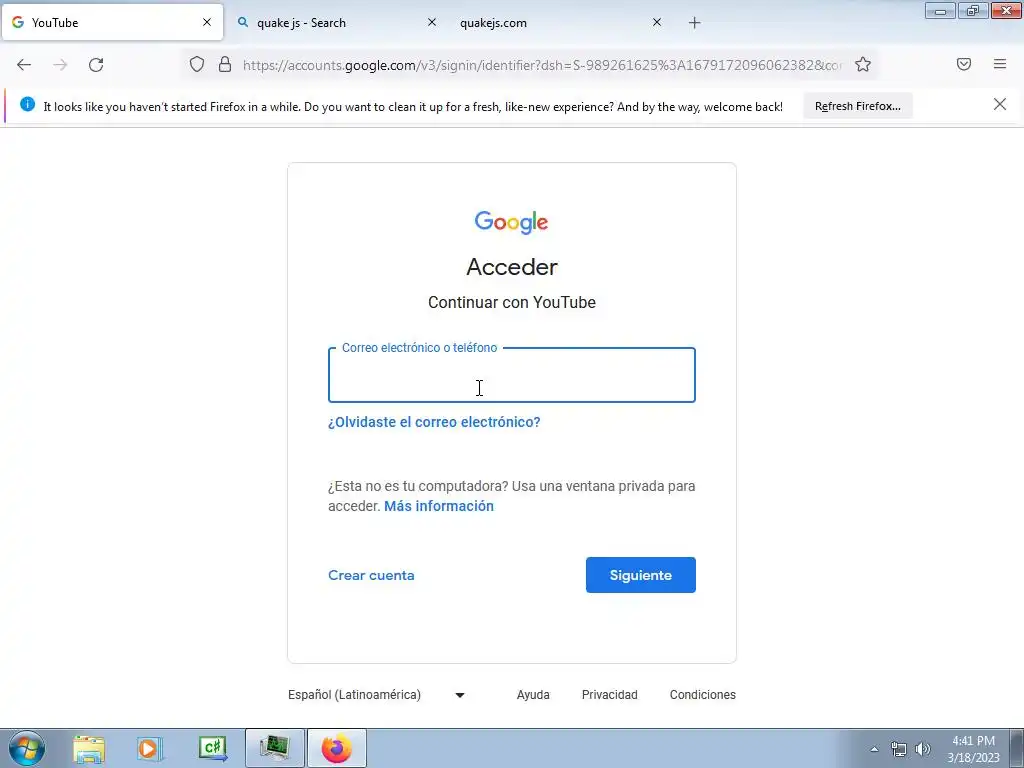This screenshot has height=768, width=1024.
Task: Open the Privacidad link
Action: (x=609, y=695)
